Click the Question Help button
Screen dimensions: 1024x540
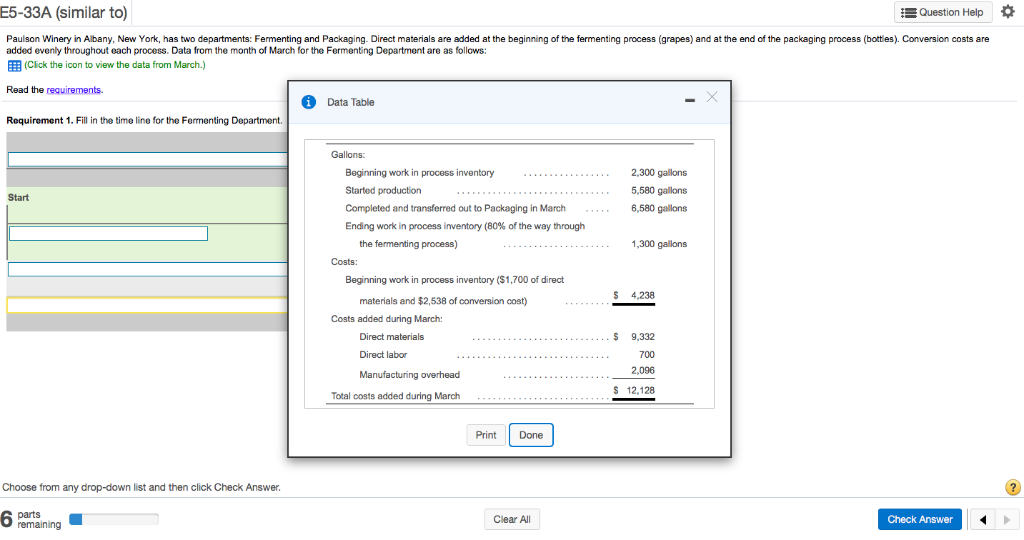coord(943,12)
